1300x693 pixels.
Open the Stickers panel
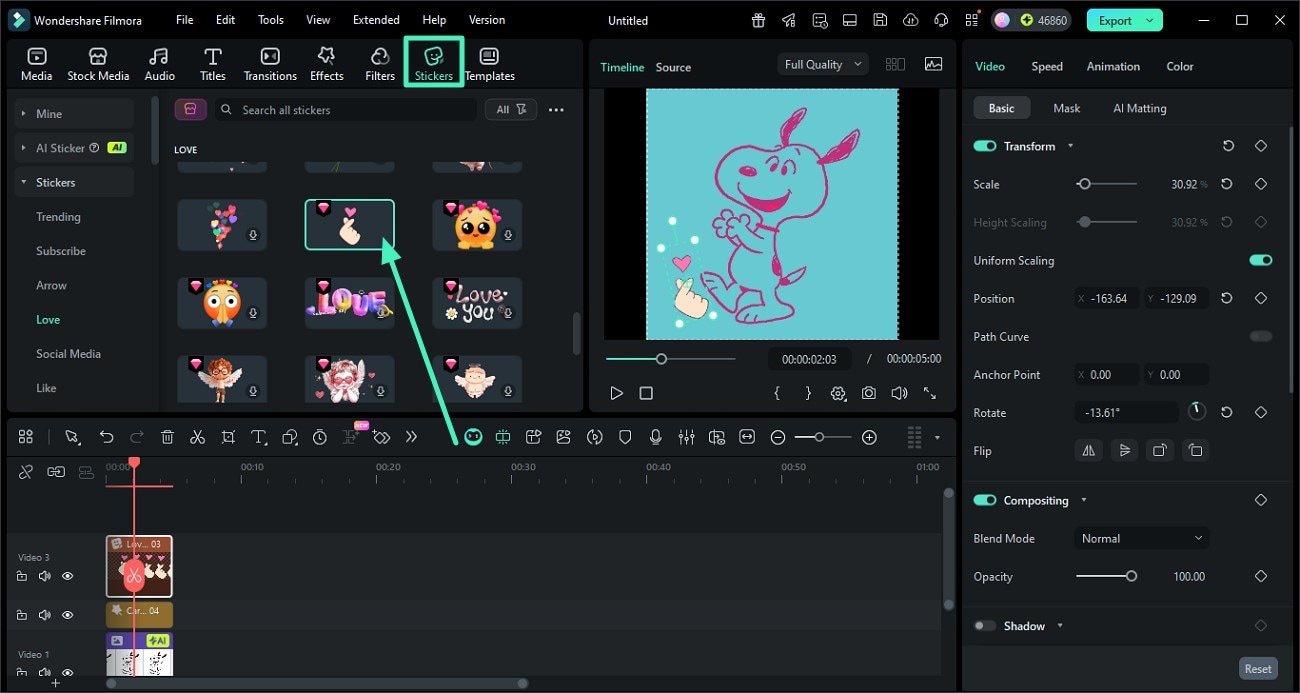coord(433,62)
